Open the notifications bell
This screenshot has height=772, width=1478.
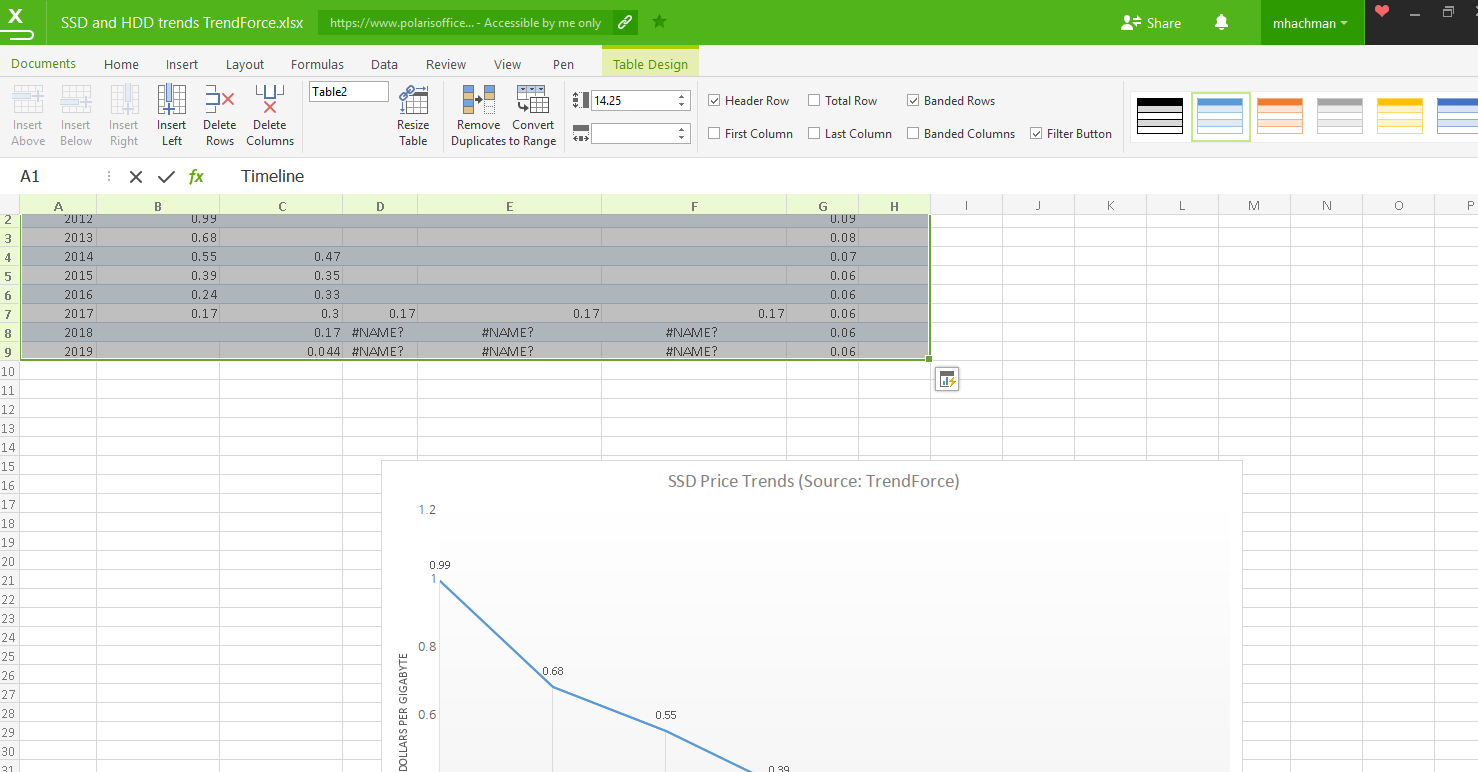1221,22
